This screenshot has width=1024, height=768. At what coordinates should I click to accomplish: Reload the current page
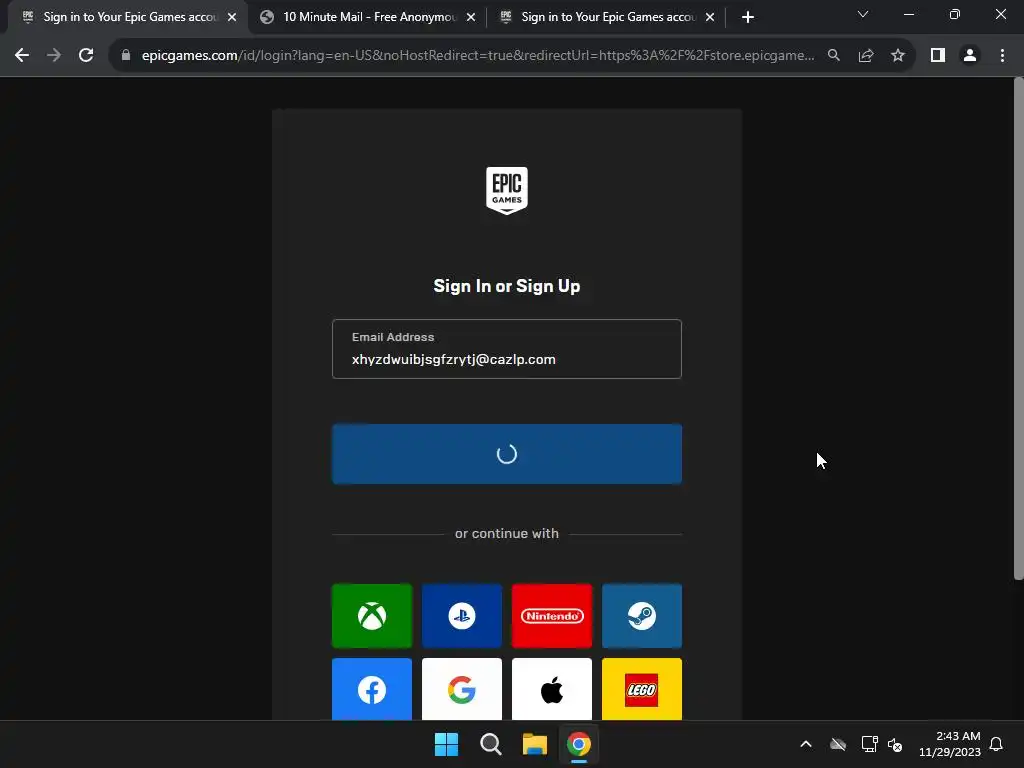86,56
